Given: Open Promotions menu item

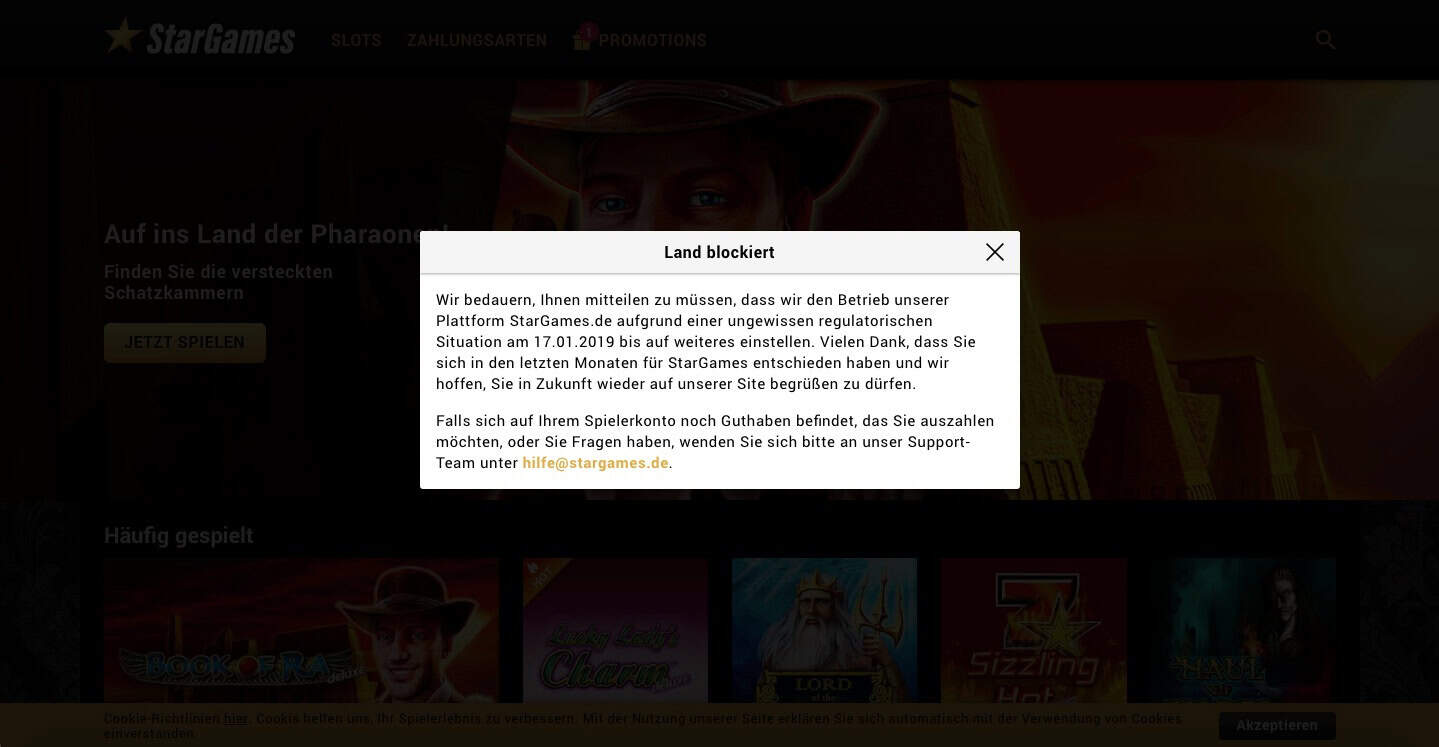Looking at the screenshot, I should [x=652, y=40].
